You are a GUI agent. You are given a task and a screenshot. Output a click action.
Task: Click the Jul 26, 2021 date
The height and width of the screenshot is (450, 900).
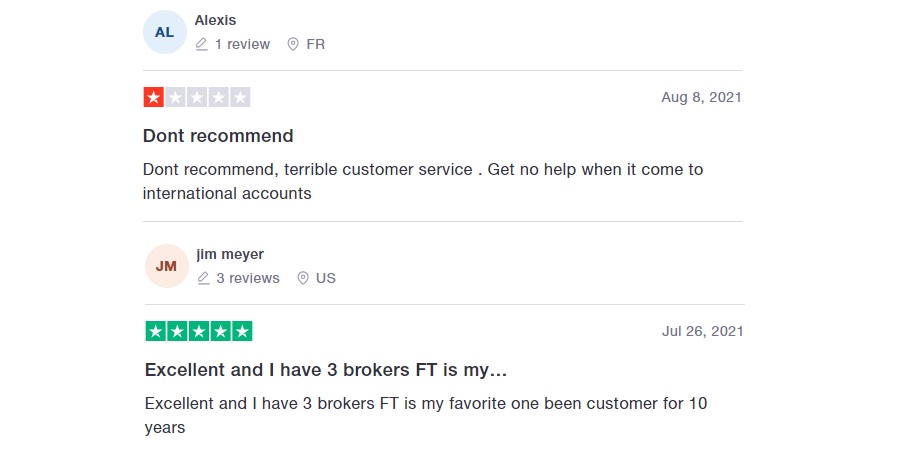(703, 331)
